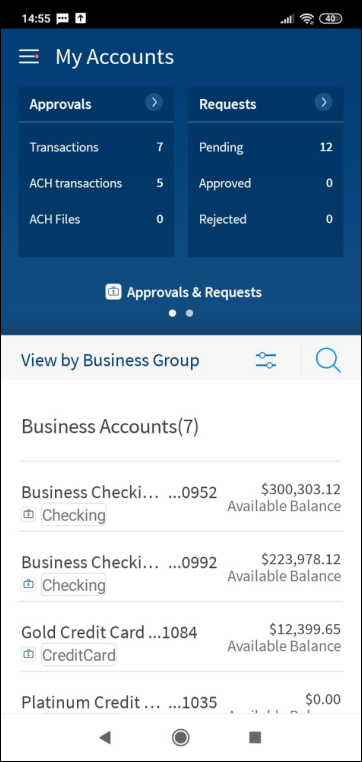Tap briefcase icon under Gold Credit Card
The width and height of the screenshot is (362, 762).
[29, 655]
